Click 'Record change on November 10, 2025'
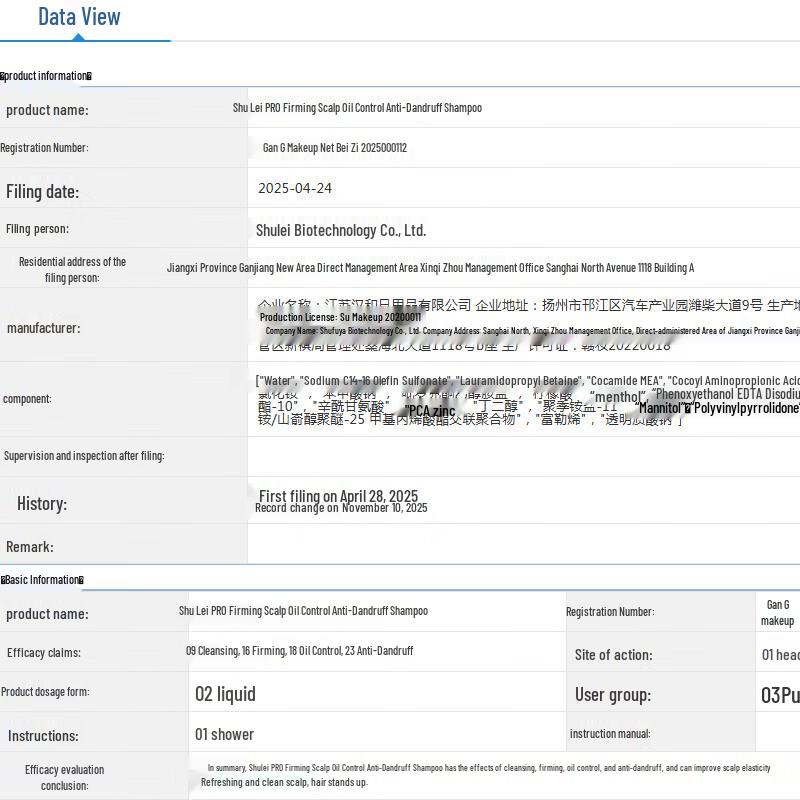The image size is (800, 800). click(x=341, y=508)
